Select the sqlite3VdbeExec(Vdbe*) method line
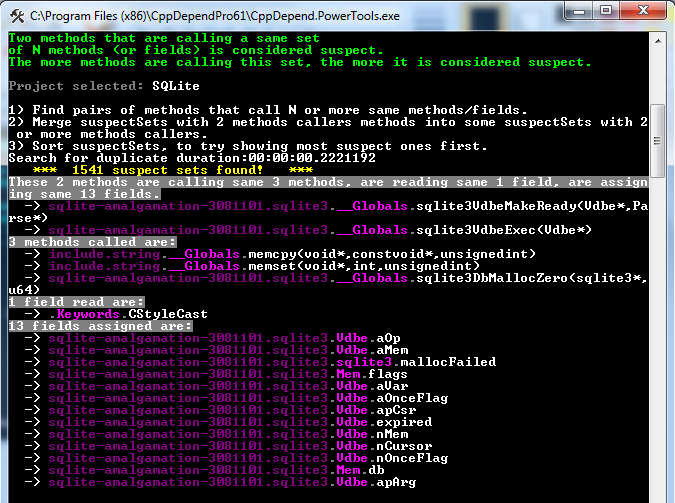675x503 pixels. coord(308,230)
